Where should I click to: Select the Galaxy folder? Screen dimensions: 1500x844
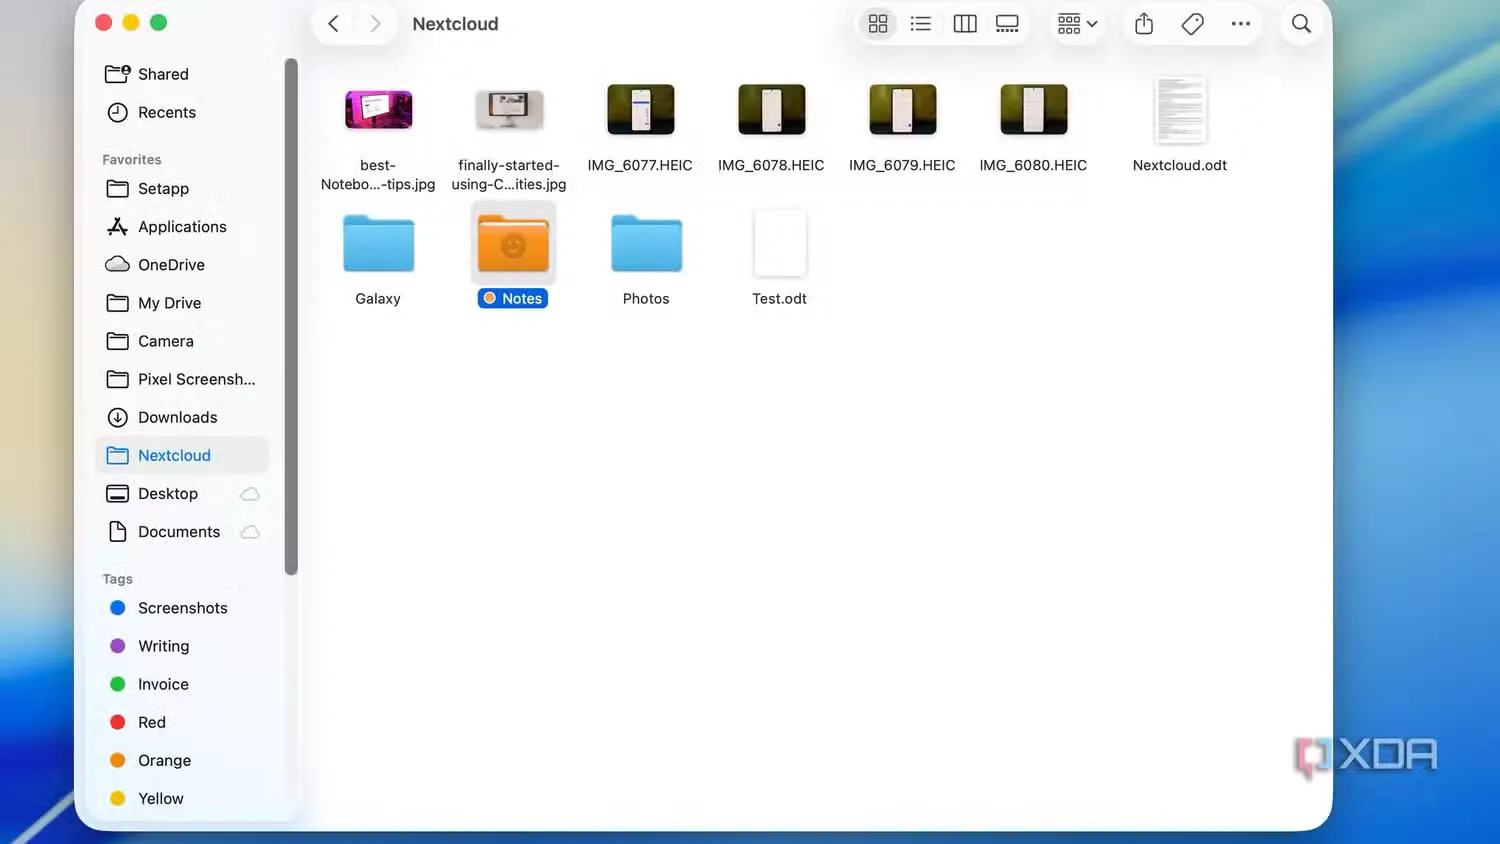tap(378, 245)
